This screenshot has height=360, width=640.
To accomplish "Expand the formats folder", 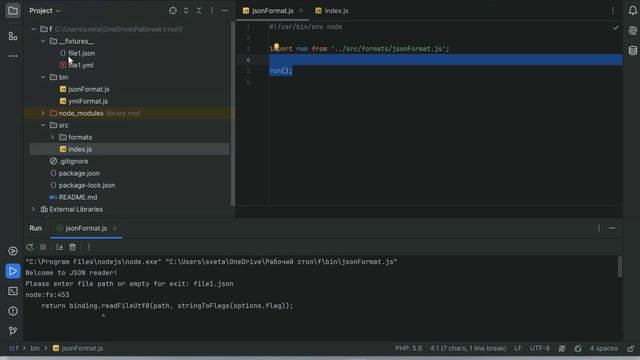I will tap(52, 137).
